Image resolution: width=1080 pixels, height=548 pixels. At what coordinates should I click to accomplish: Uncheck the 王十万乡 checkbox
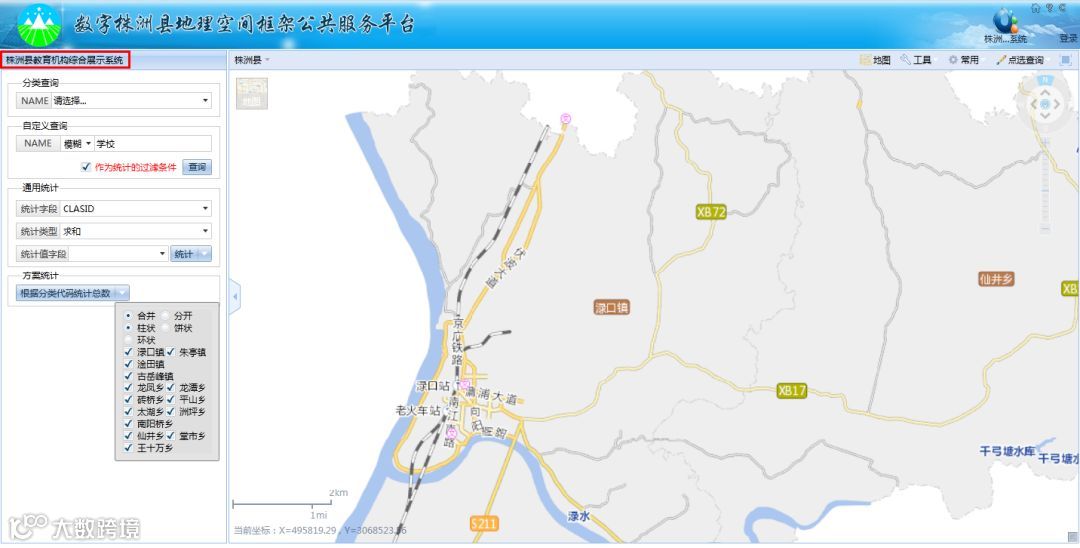(128, 447)
